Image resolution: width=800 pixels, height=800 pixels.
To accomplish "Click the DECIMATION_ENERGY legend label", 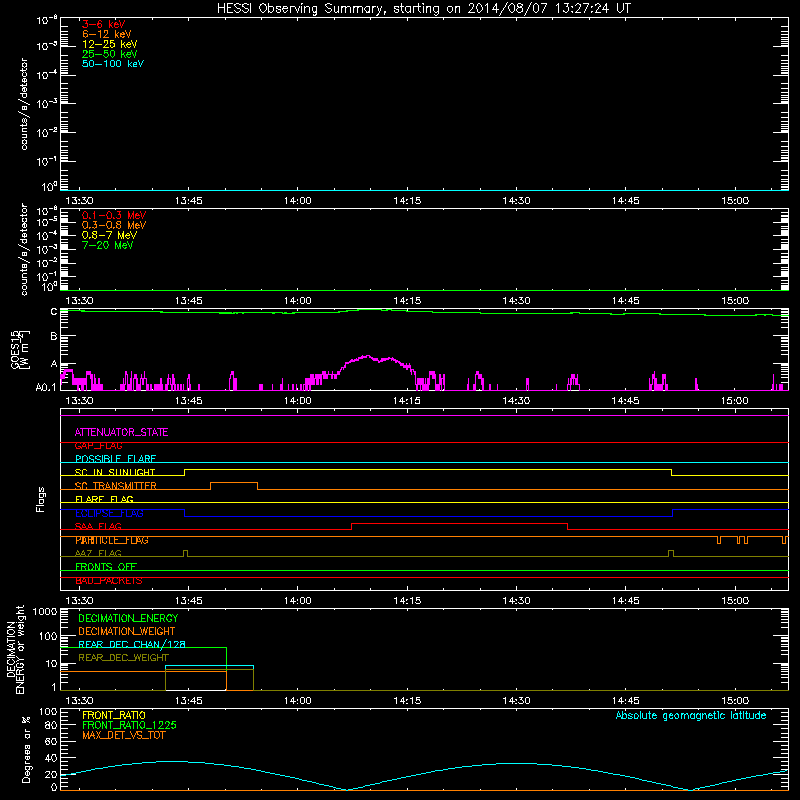I will [x=128, y=618].
